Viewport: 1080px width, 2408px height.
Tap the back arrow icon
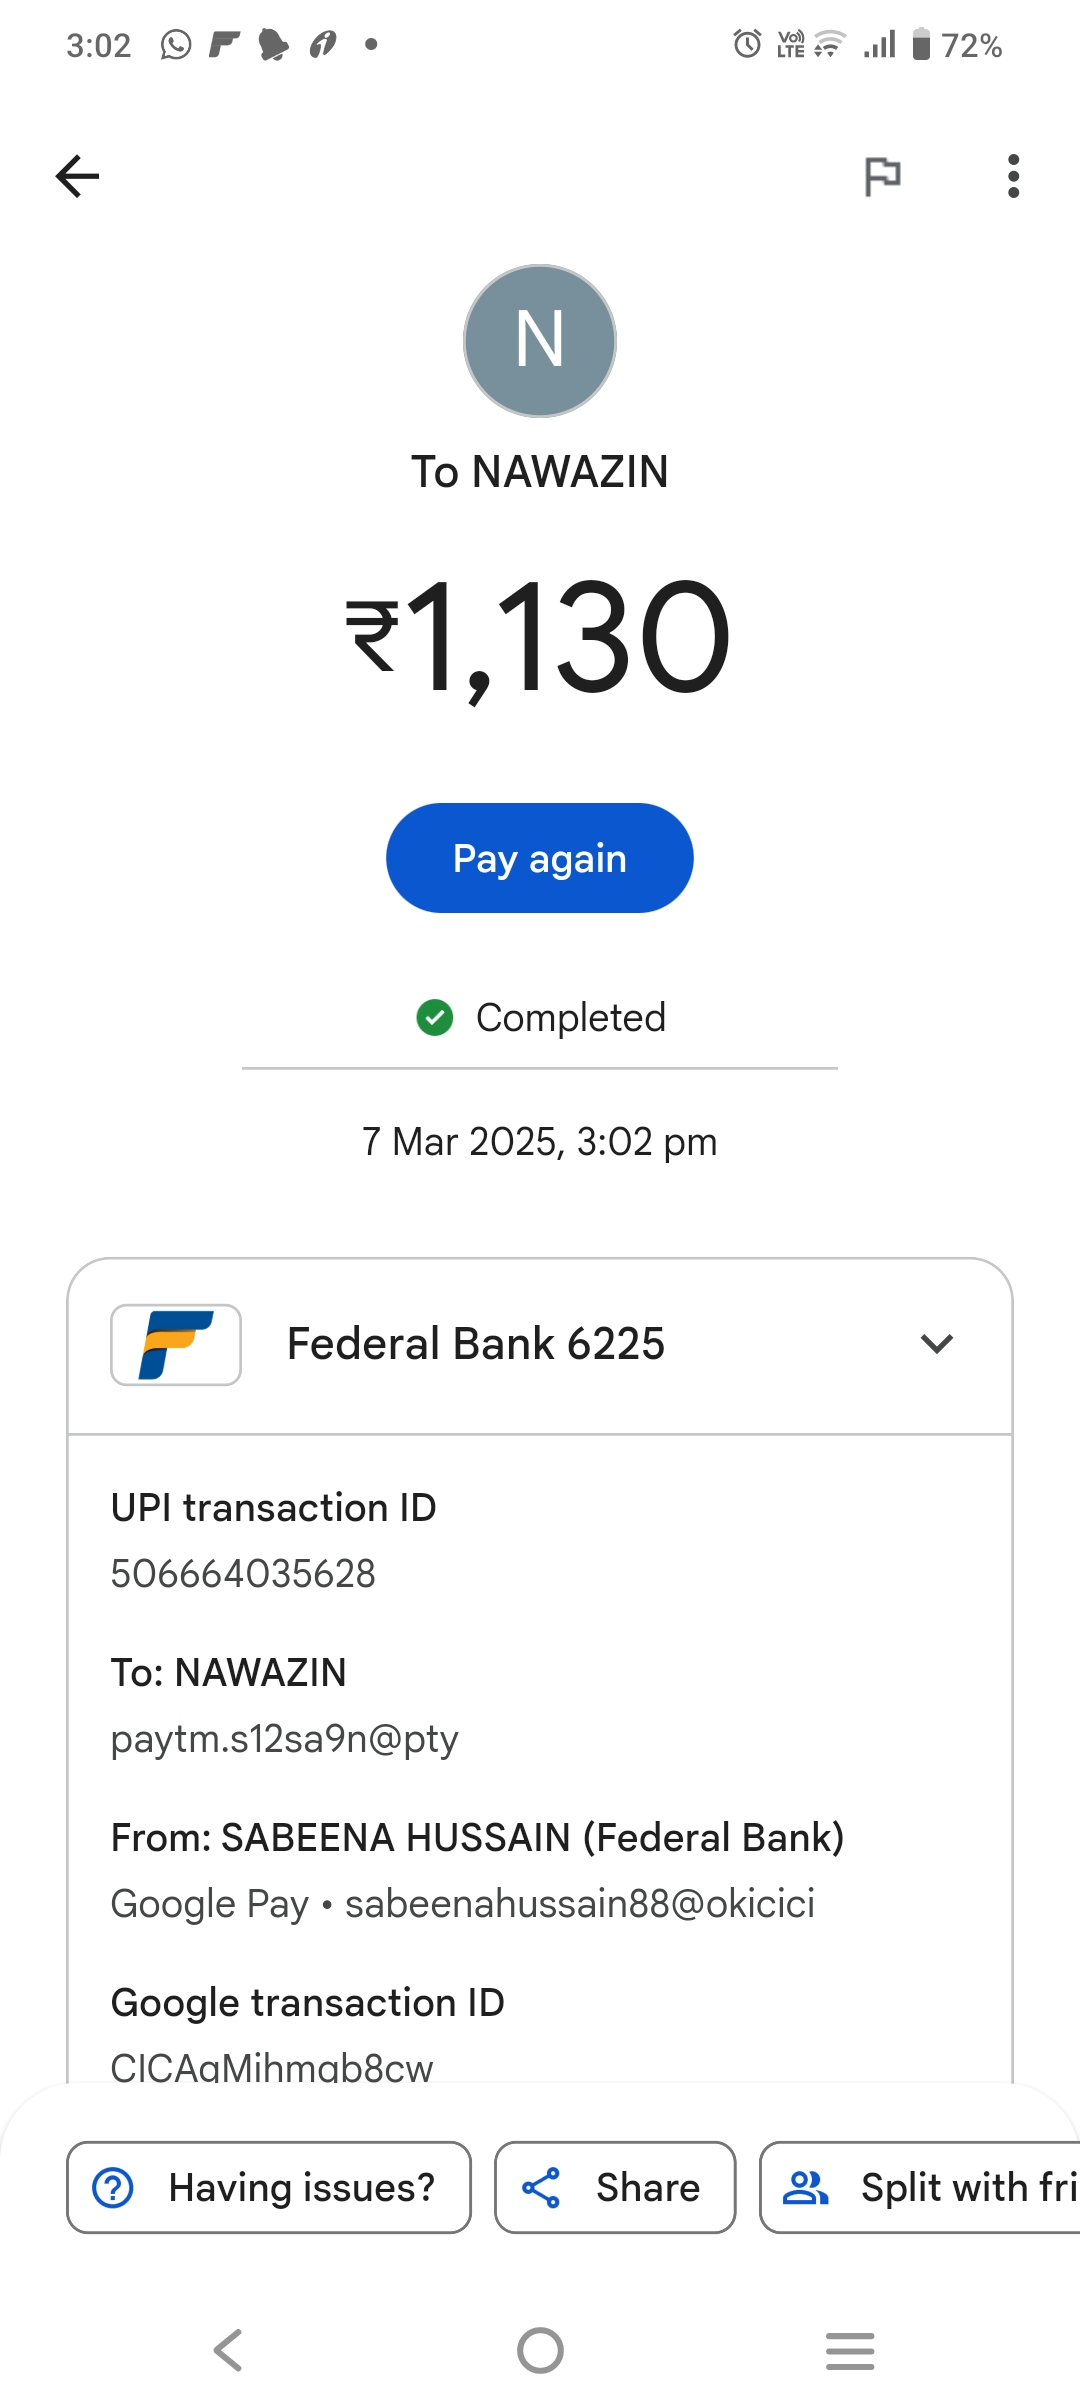(77, 176)
